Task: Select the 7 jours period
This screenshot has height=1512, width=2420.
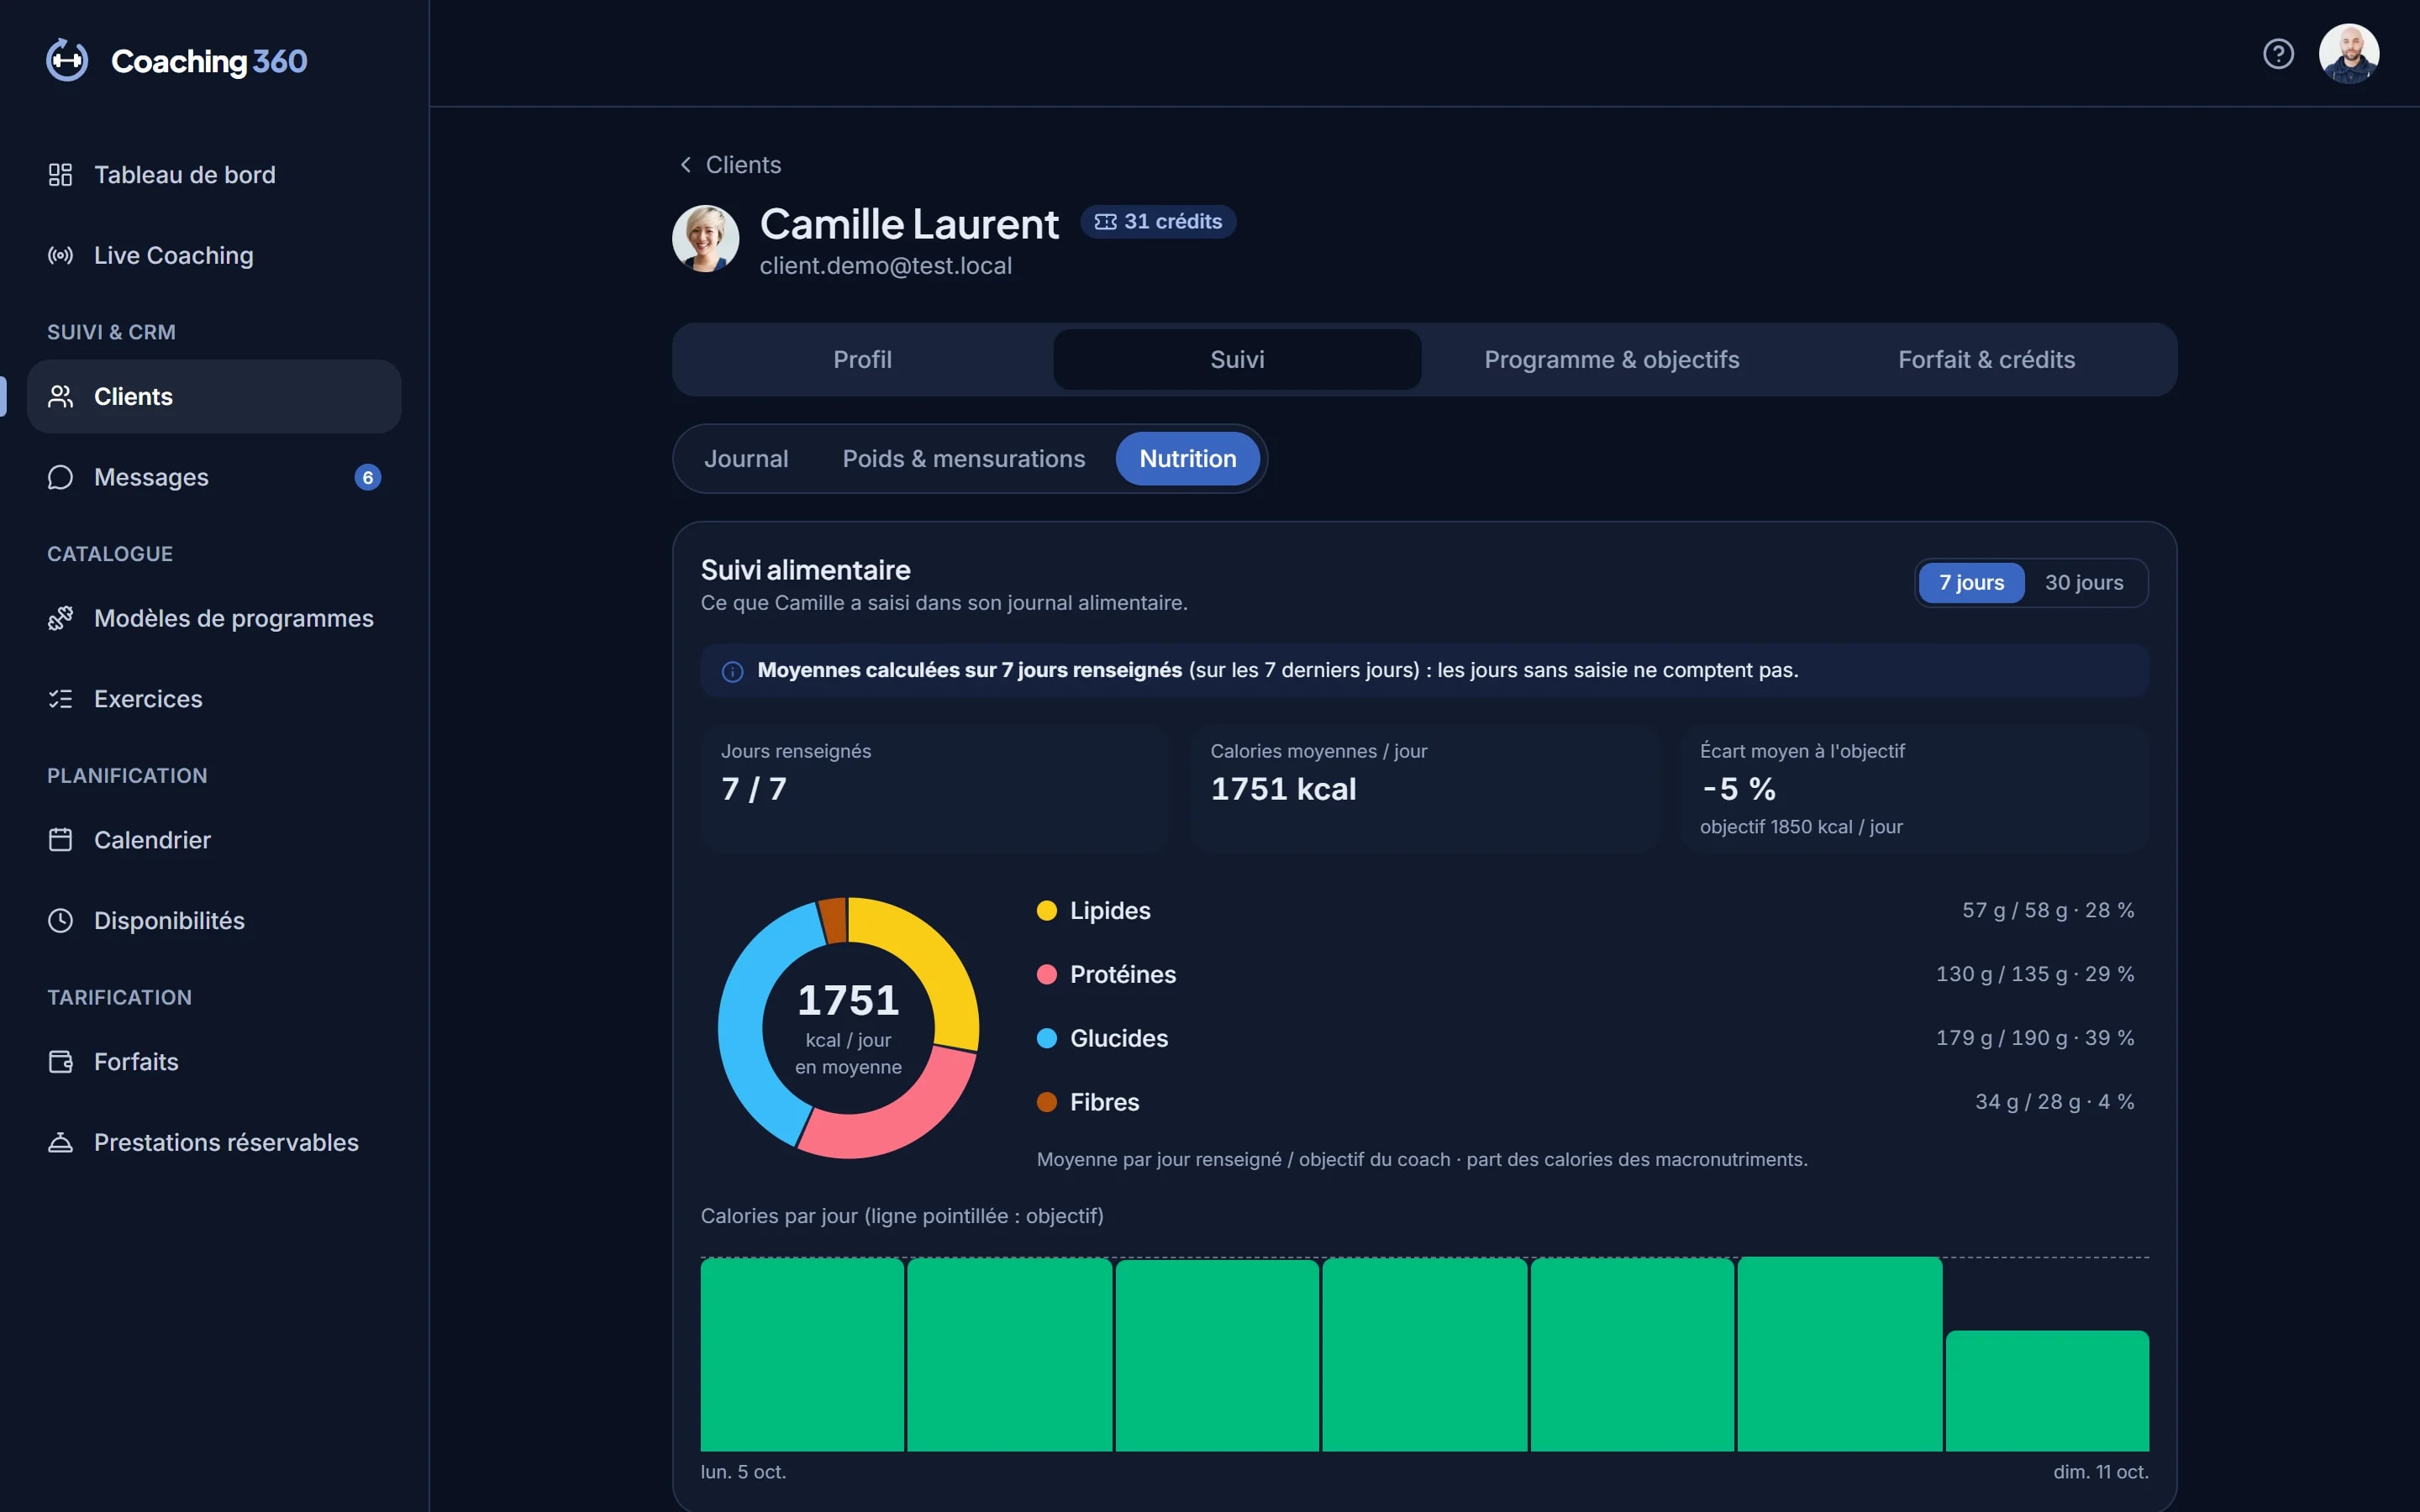Action: pyautogui.click(x=1971, y=583)
